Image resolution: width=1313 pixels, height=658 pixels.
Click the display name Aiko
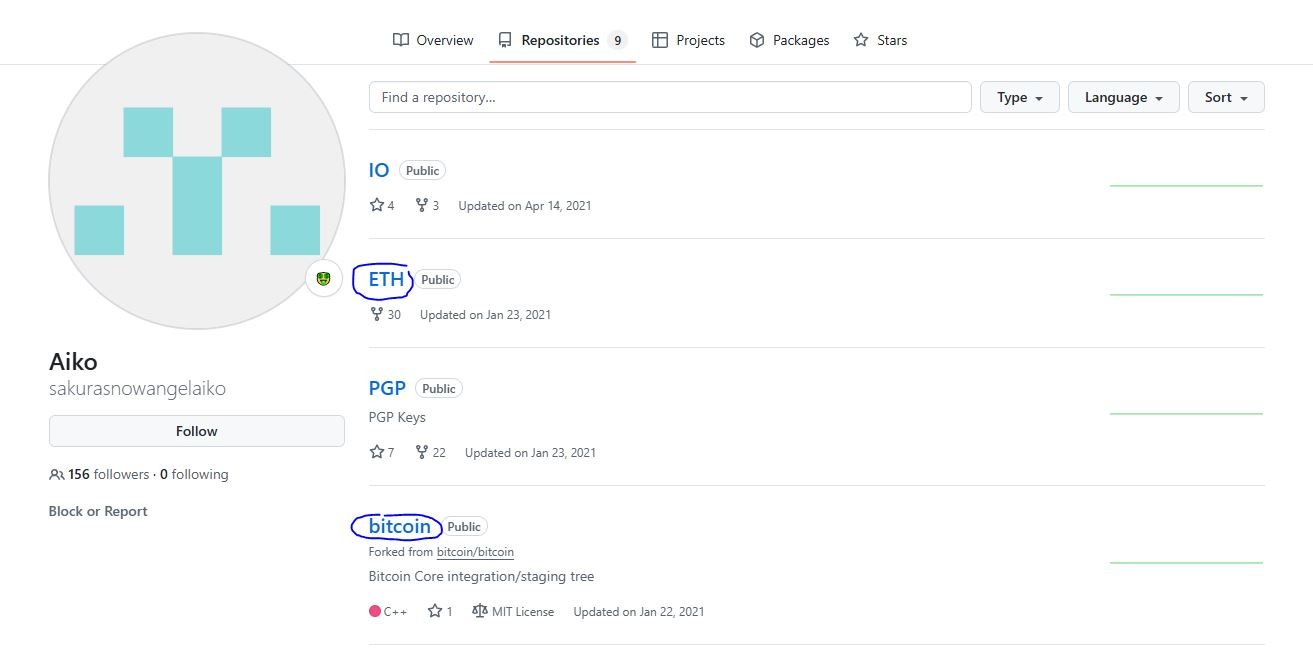tap(73, 362)
